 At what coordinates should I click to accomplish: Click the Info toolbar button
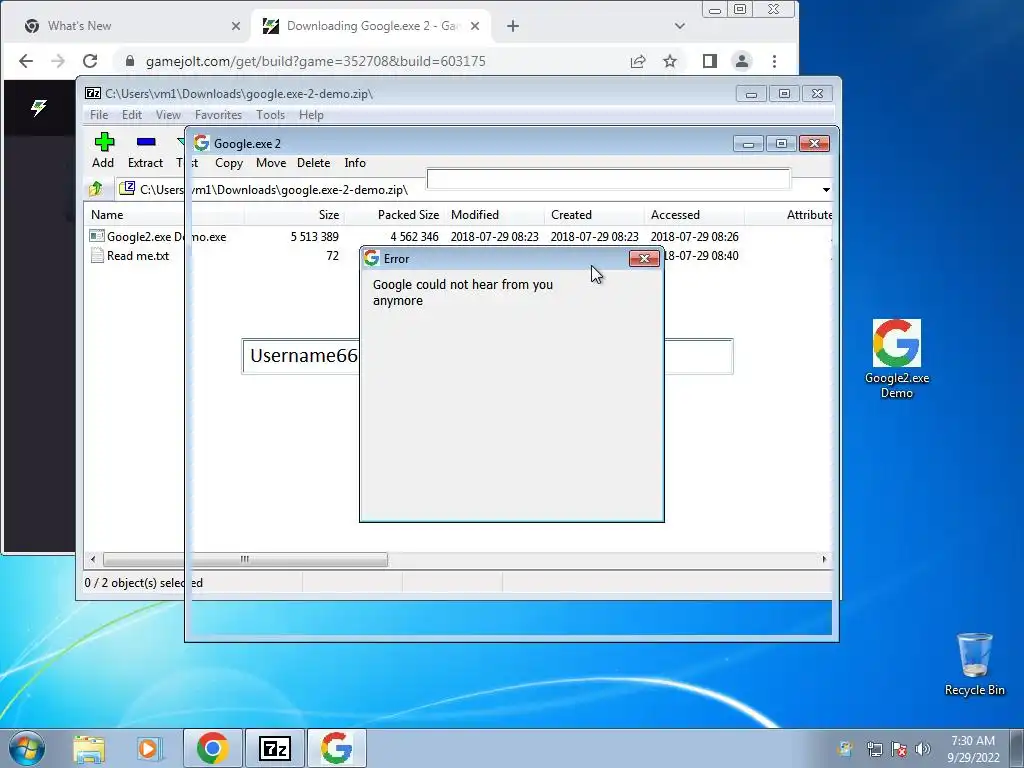[355, 163]
